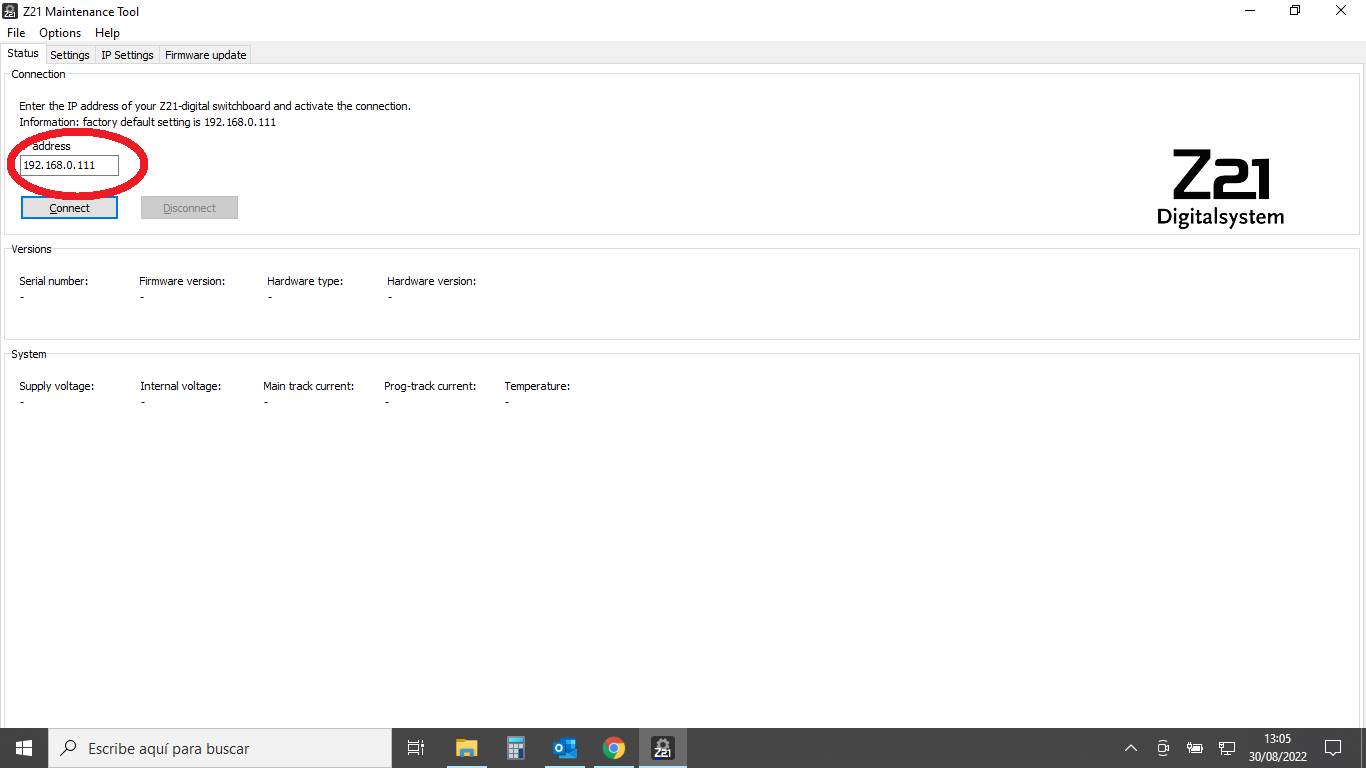Switch to the Settings tab
Viewport: 1366px width, 768px height.
point(70,55)
